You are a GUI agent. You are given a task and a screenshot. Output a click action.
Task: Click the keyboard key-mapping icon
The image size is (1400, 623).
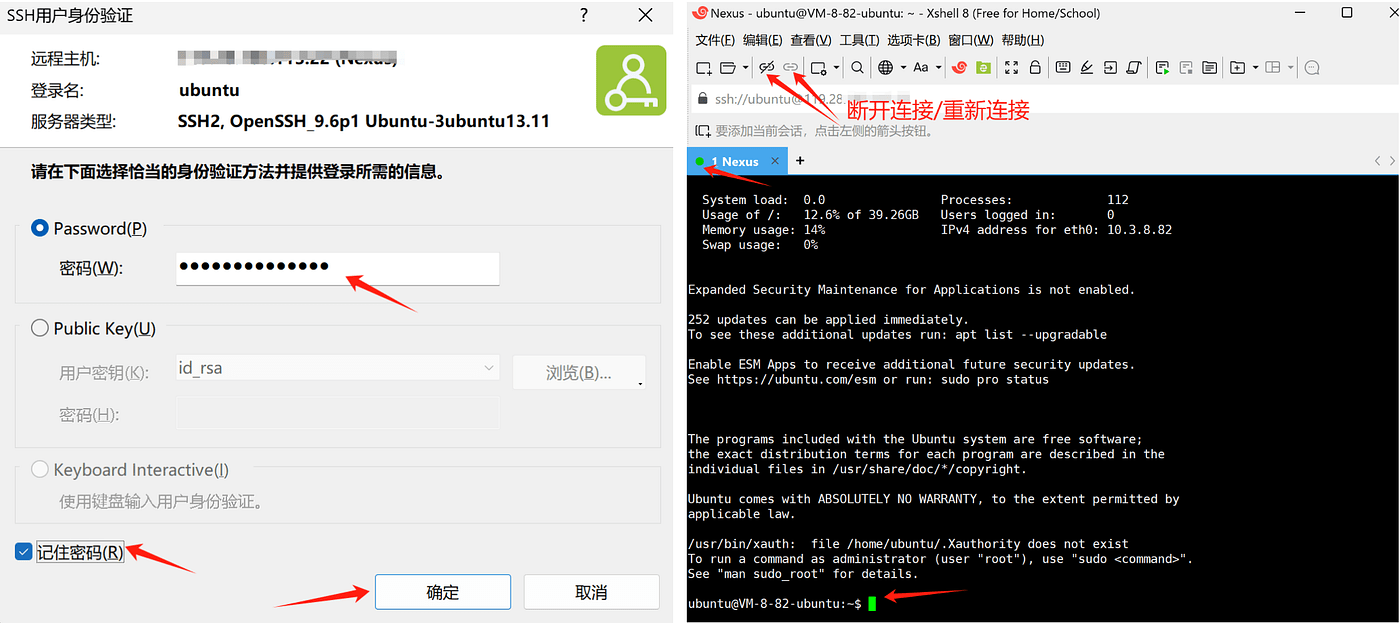coord(1063,67)
